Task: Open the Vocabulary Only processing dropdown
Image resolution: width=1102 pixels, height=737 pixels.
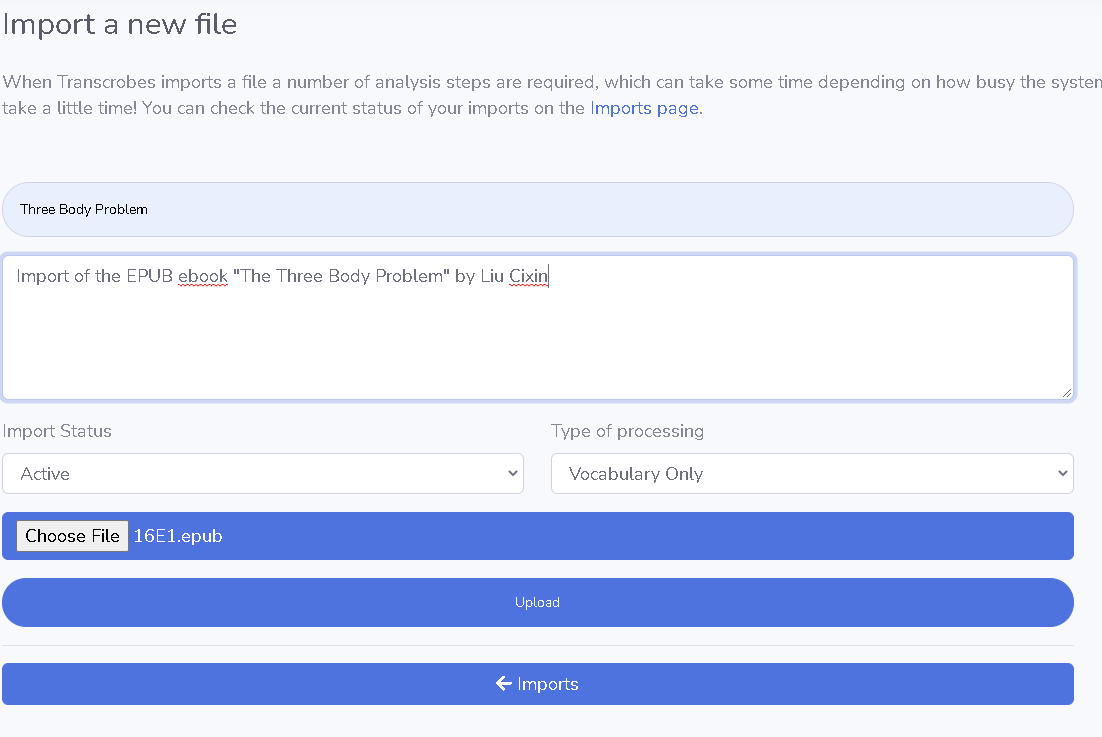Action: click(x=812, y=474)
